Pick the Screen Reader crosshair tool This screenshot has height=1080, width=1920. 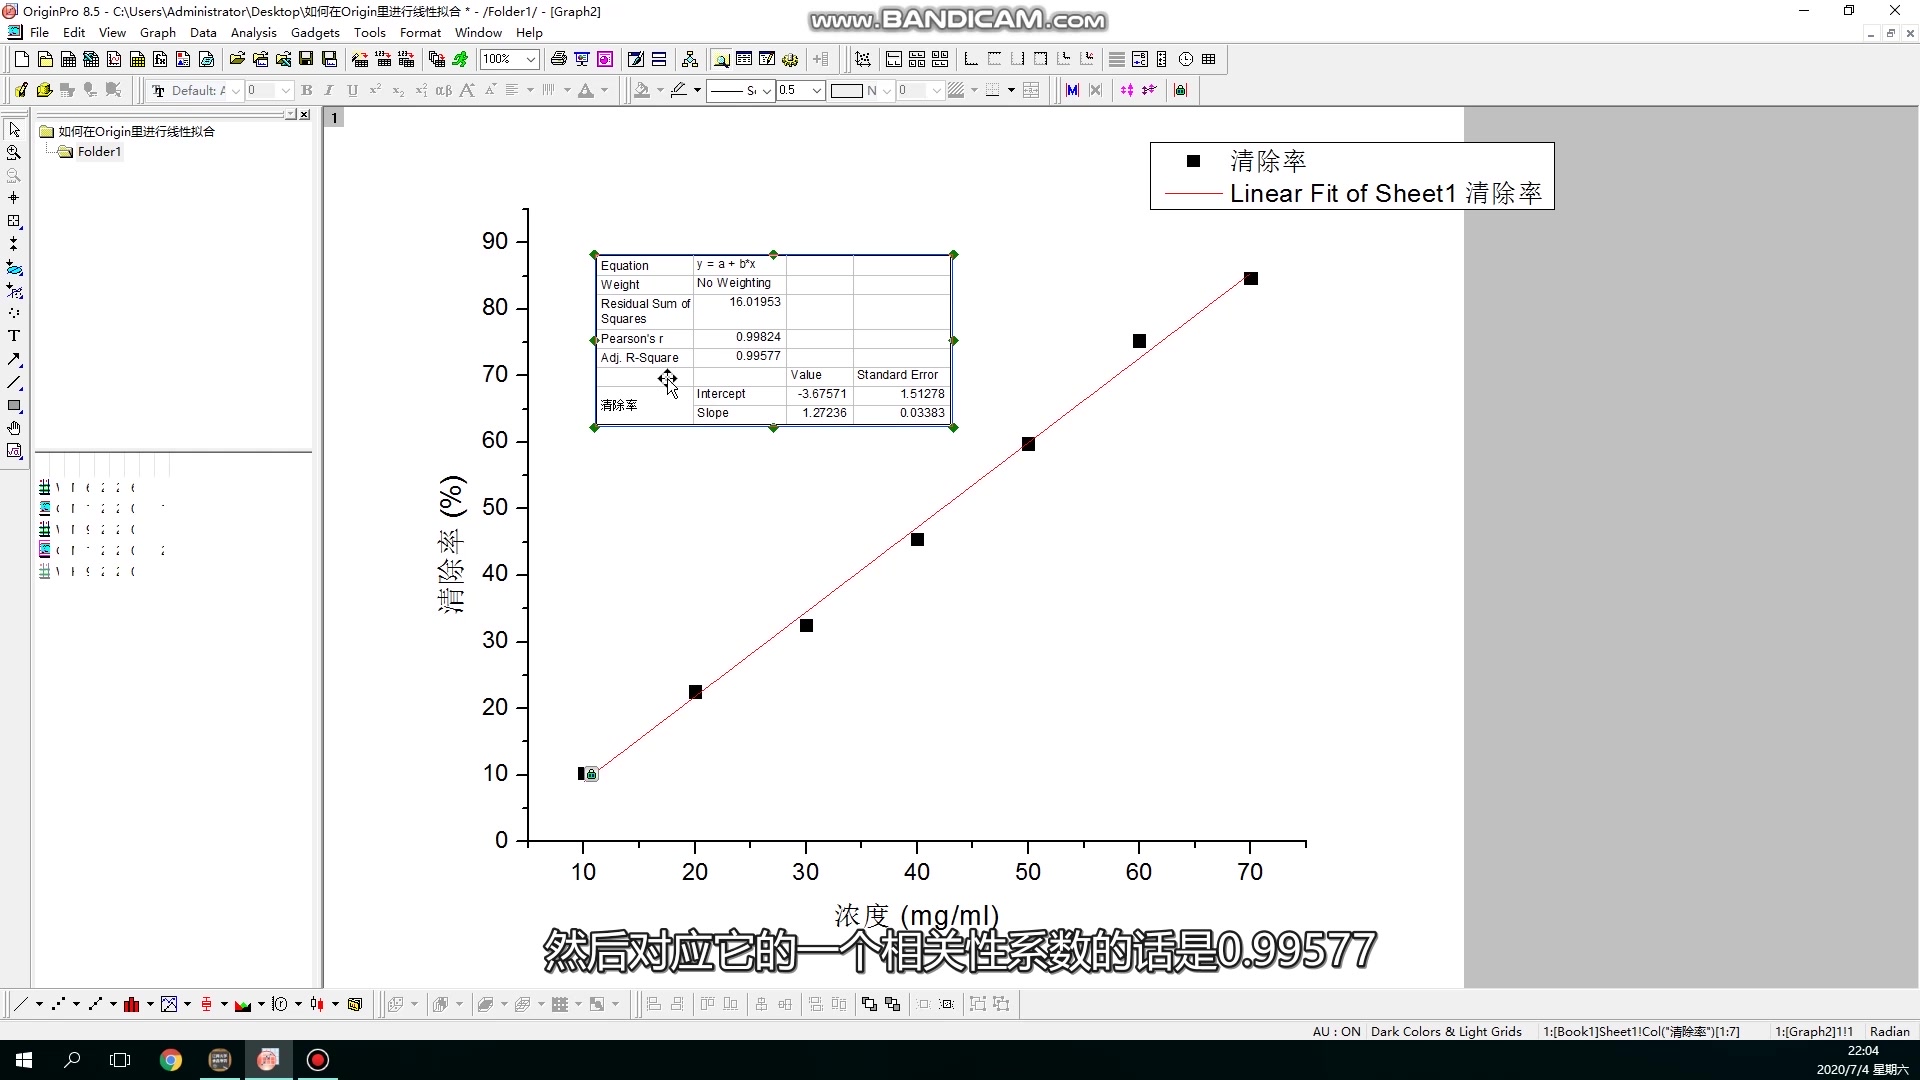(14, 198)
